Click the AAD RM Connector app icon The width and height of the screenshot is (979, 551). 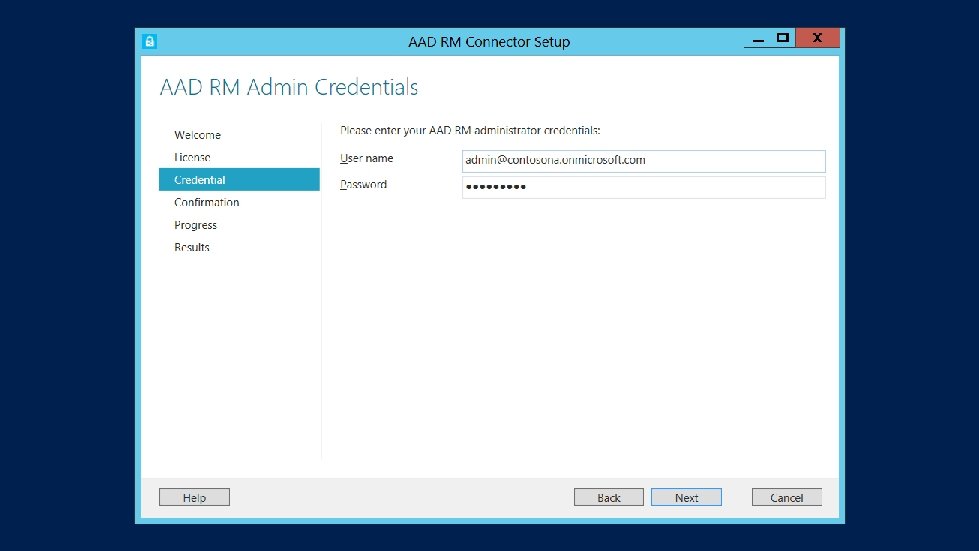(149, 41)
